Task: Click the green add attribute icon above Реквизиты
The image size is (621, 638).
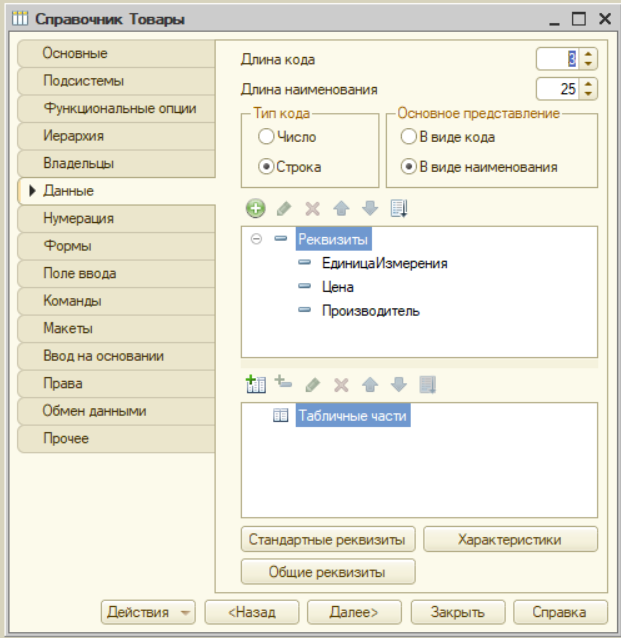Action: coord(255,209)
